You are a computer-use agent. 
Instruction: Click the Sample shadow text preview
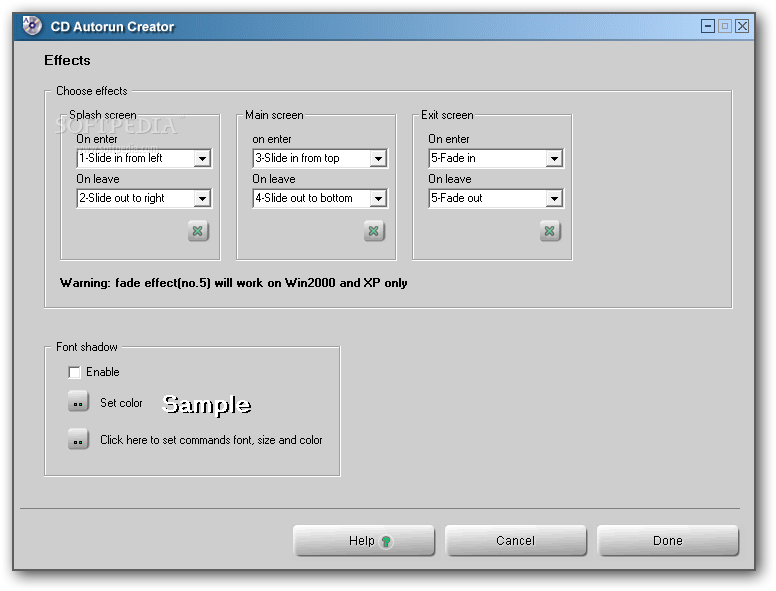point(207,404)
